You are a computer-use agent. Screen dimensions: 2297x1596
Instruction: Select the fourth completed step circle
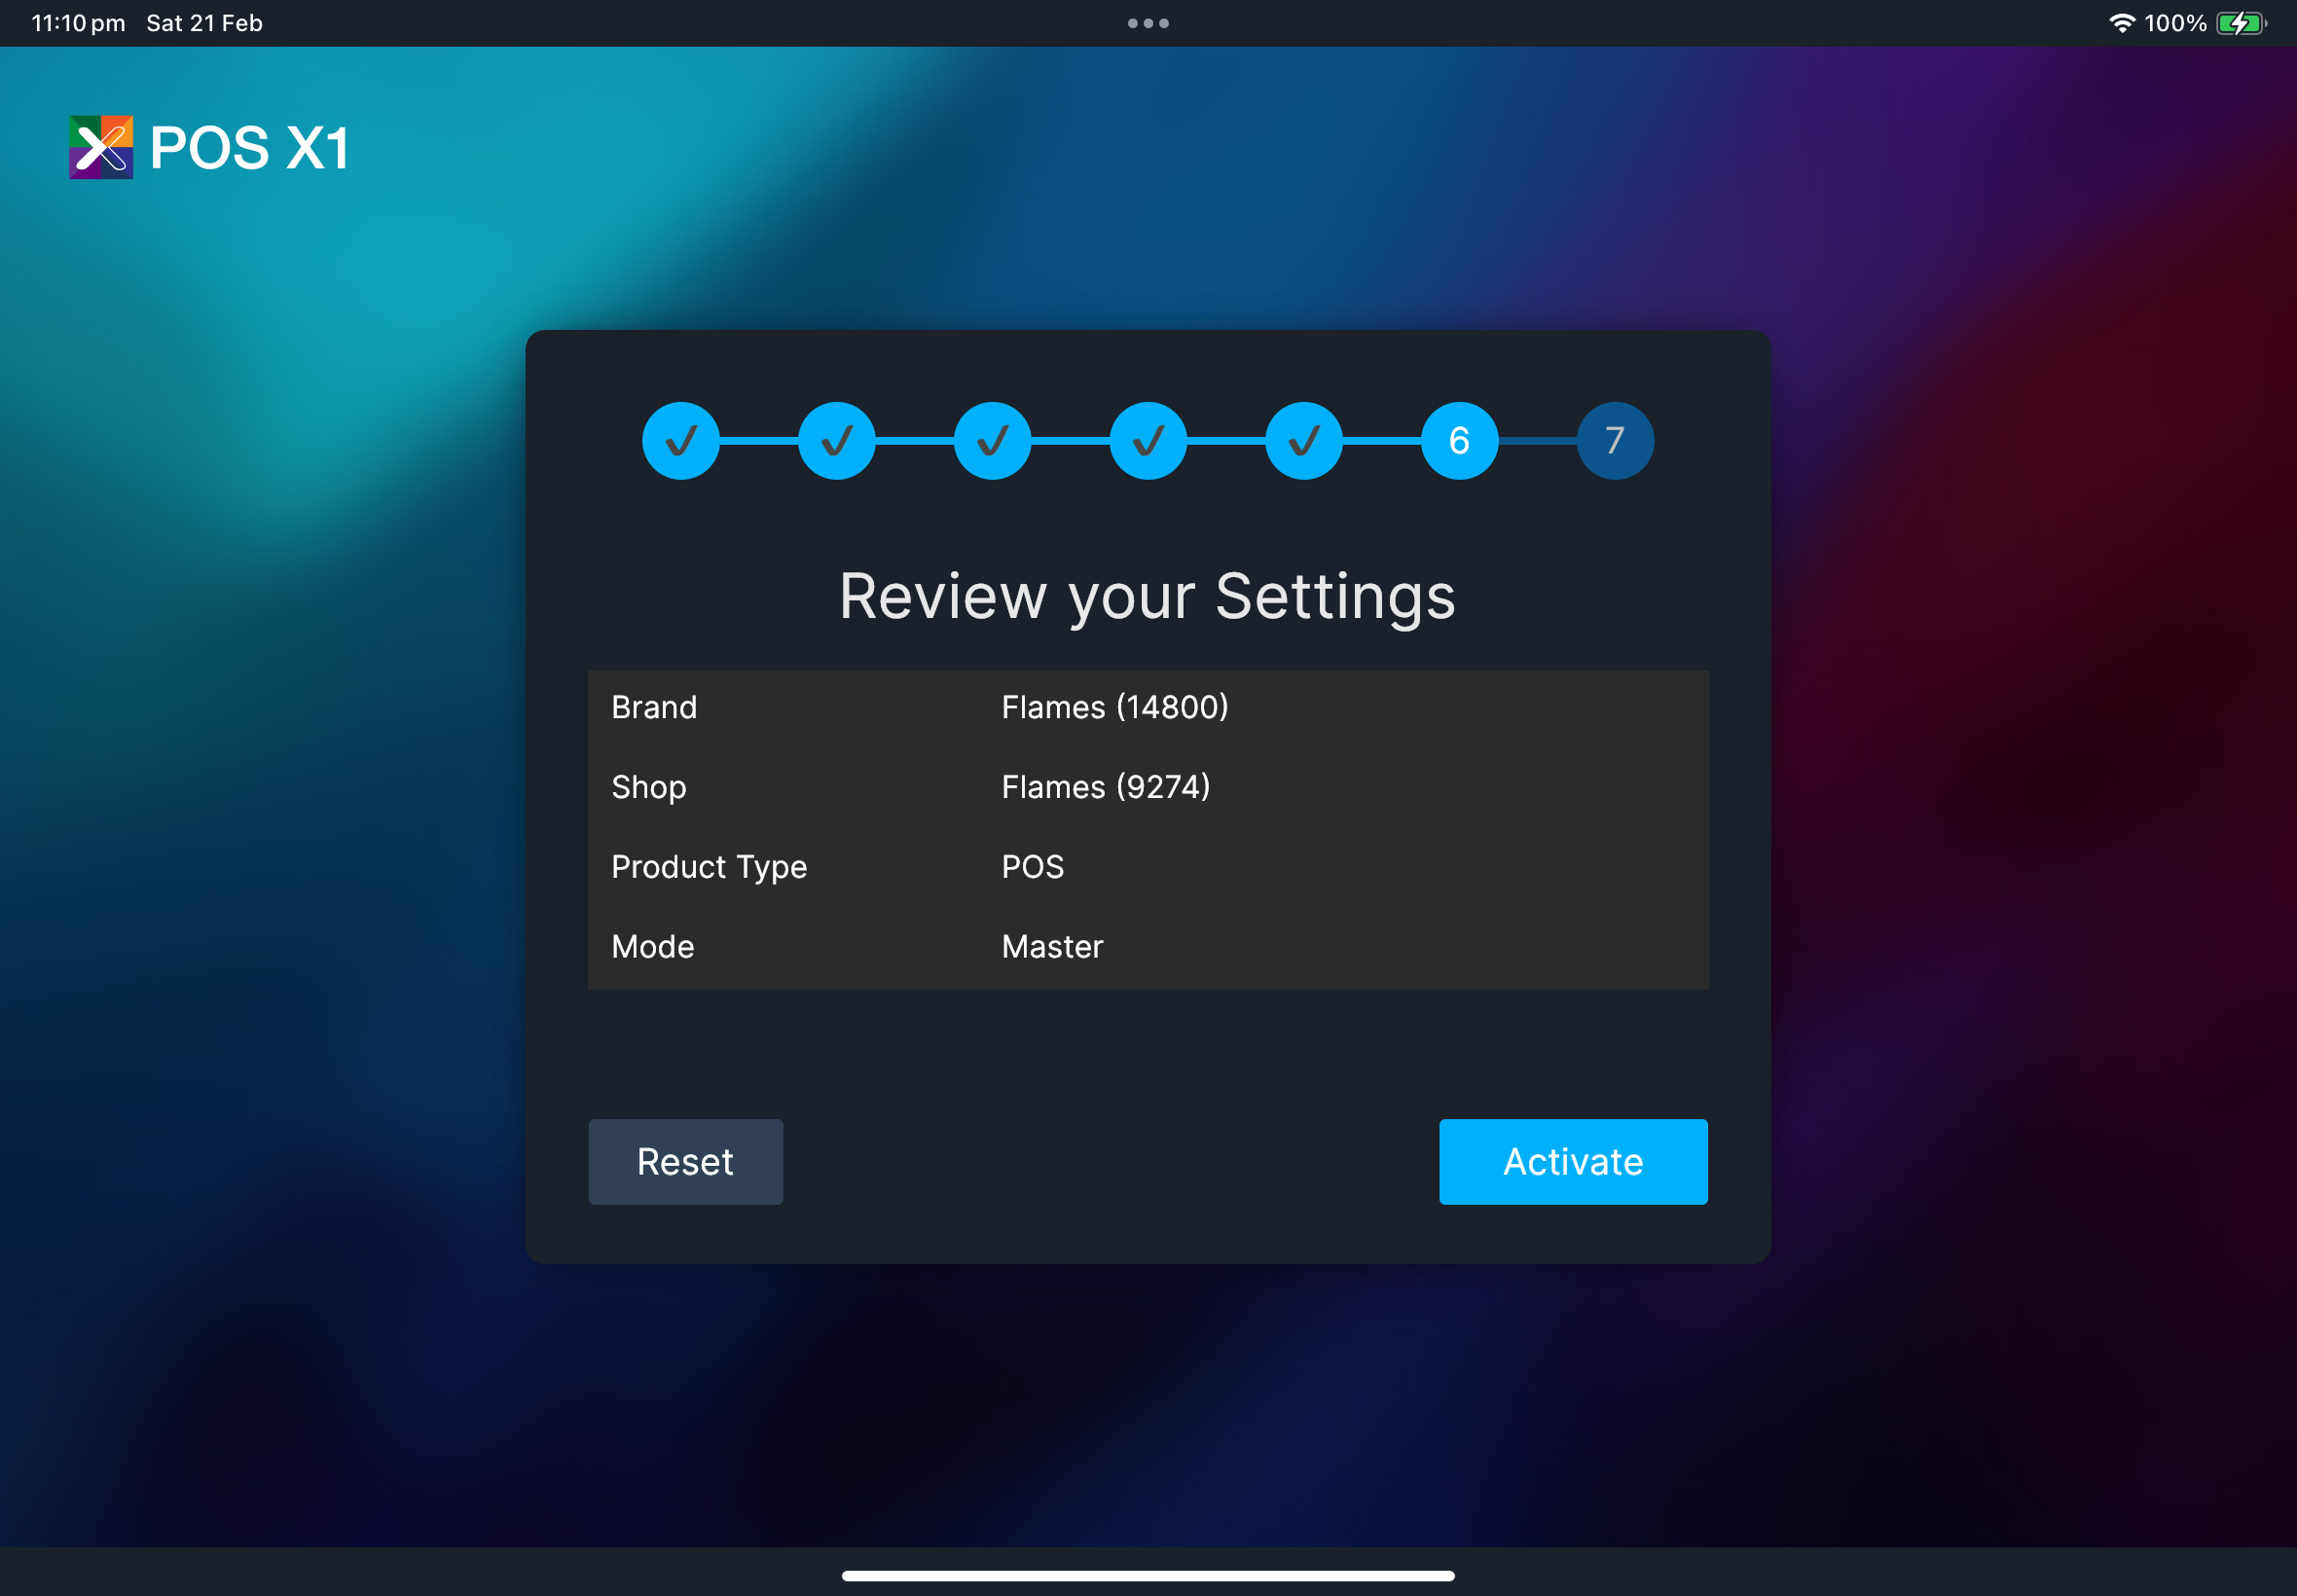[x=1148, y=440]
